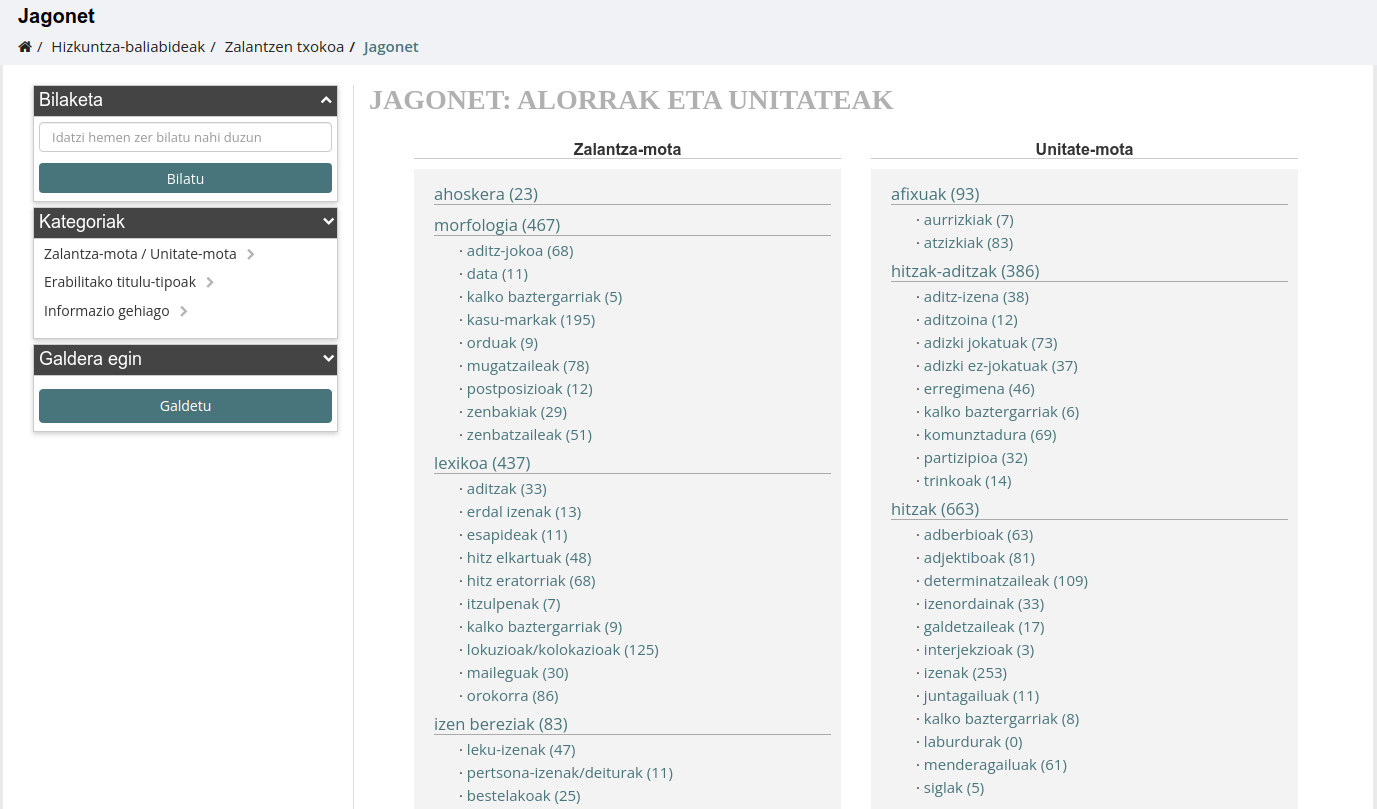Open Informazio gehiago category

(x=107, y=311)
